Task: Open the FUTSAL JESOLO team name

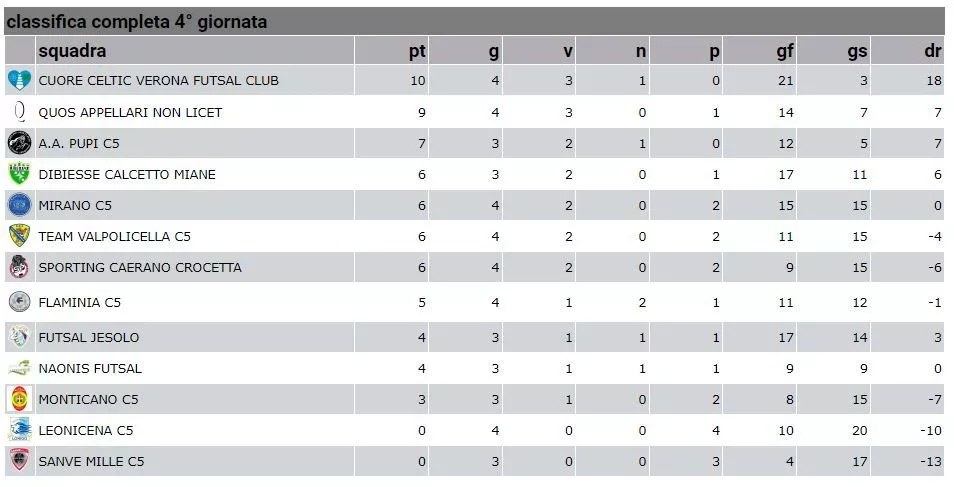Action: pos(89,337)
